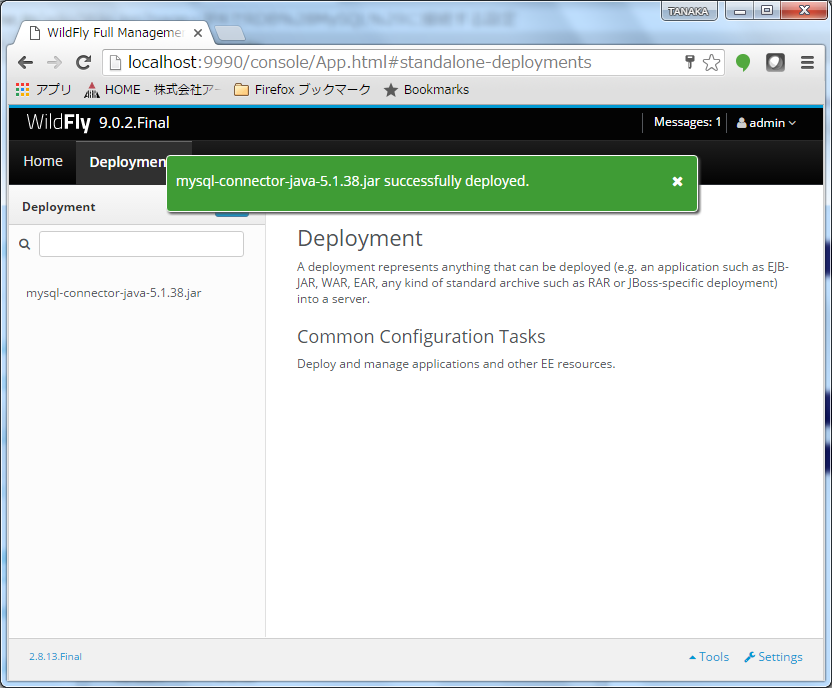Reload the WildFly console page
This screenshot has width=832, height=688.
83,62
